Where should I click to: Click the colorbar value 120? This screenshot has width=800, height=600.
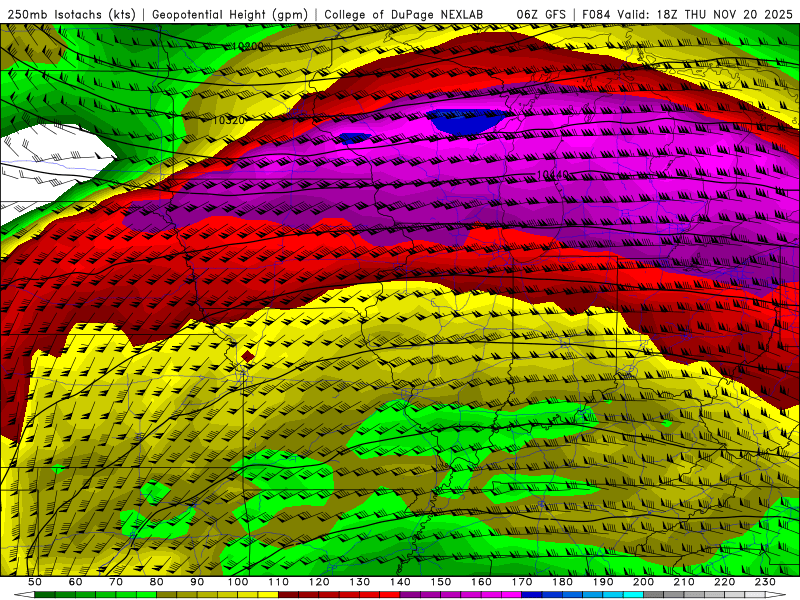pos(319,582)
